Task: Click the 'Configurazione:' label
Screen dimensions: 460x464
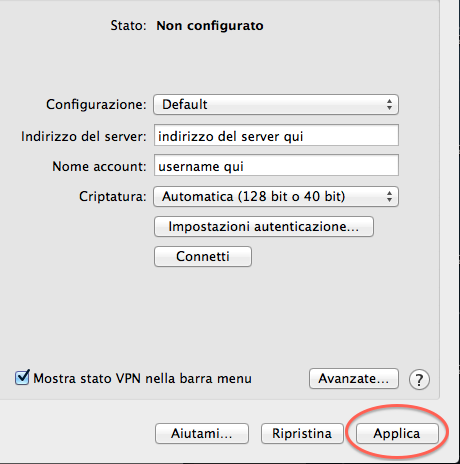Action: pyautogui.click(x=96, y=105)
